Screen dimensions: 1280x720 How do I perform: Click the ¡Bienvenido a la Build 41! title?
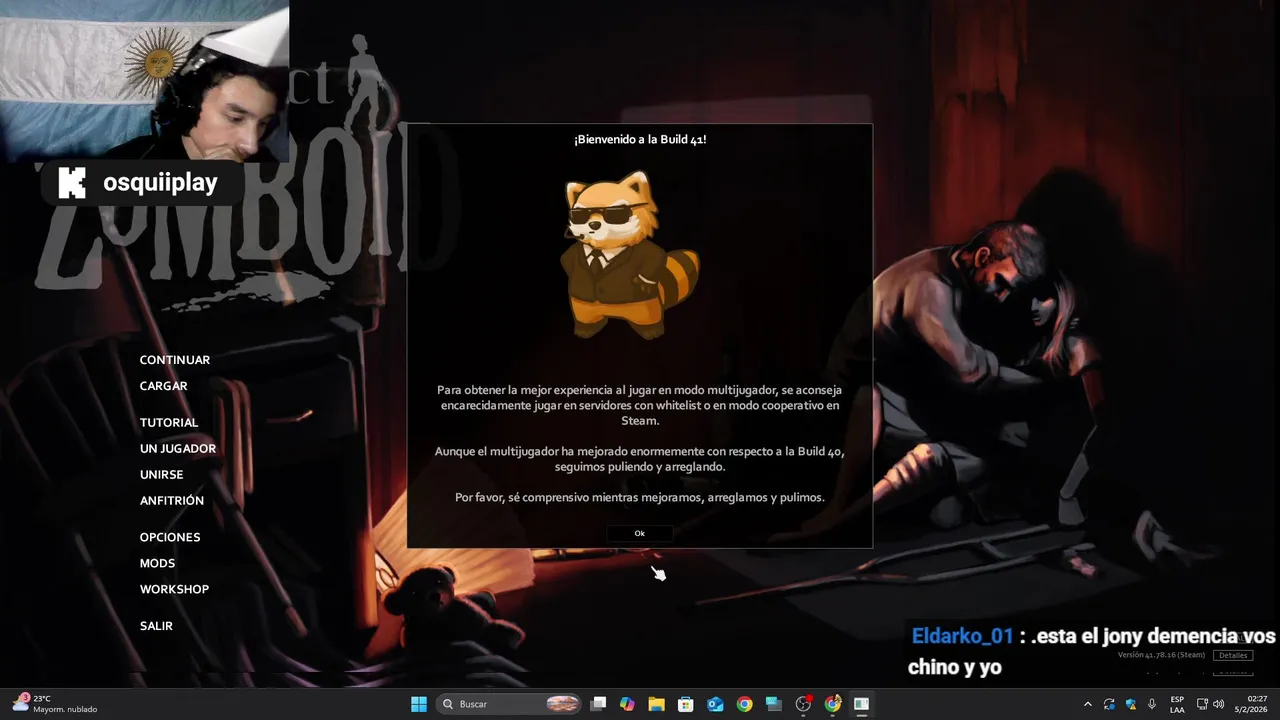(x=640, y=140)
